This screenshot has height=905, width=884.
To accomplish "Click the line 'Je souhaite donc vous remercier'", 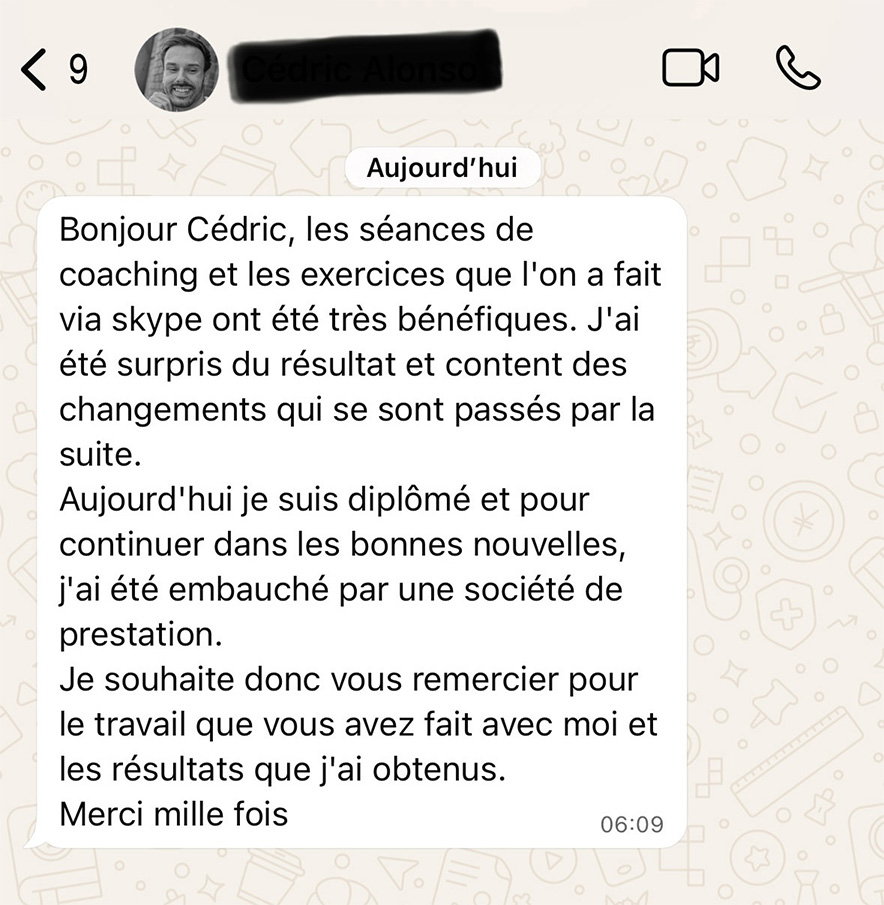I will (349, 679).
